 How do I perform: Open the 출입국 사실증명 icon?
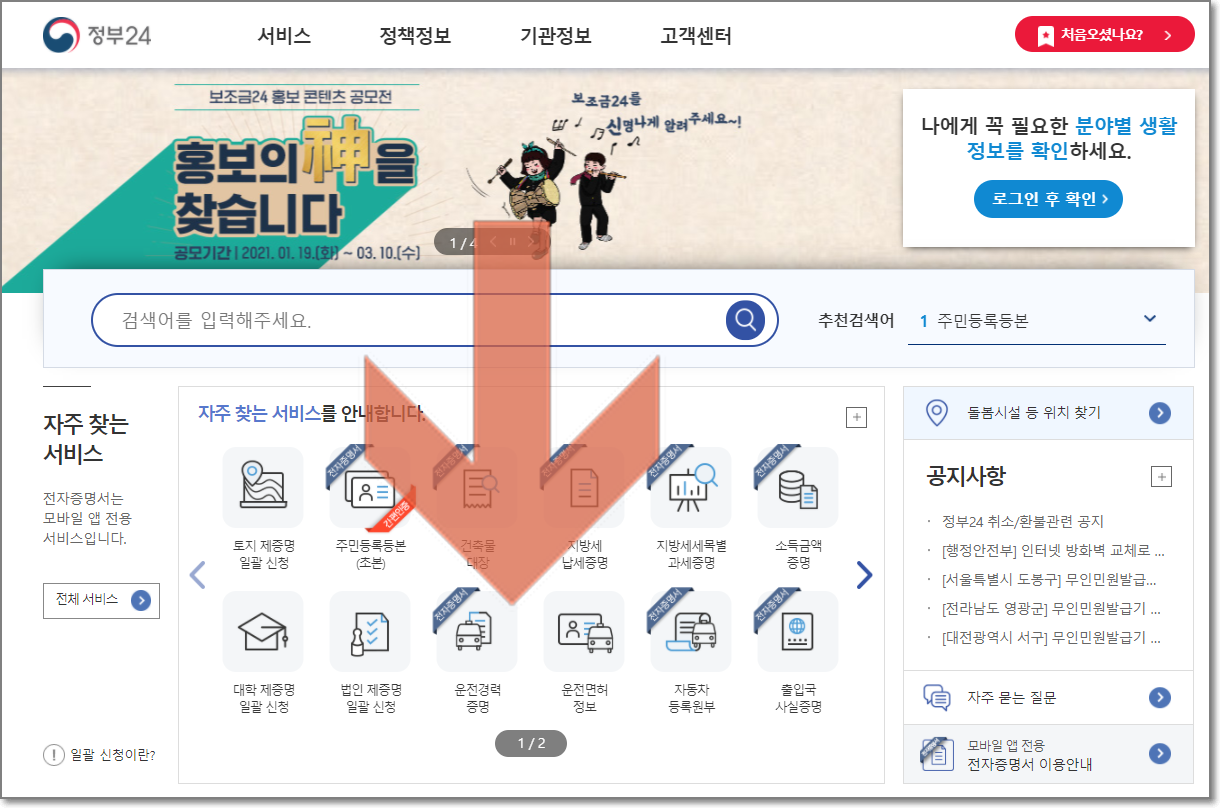click(798, 631)
